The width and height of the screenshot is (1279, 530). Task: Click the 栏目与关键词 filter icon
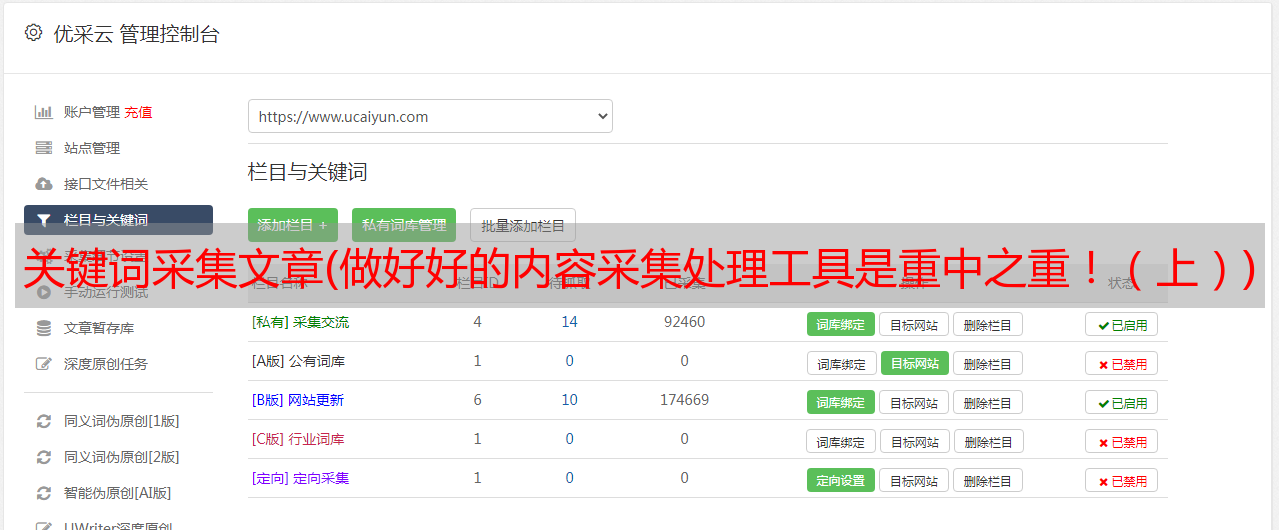(43, 220)
